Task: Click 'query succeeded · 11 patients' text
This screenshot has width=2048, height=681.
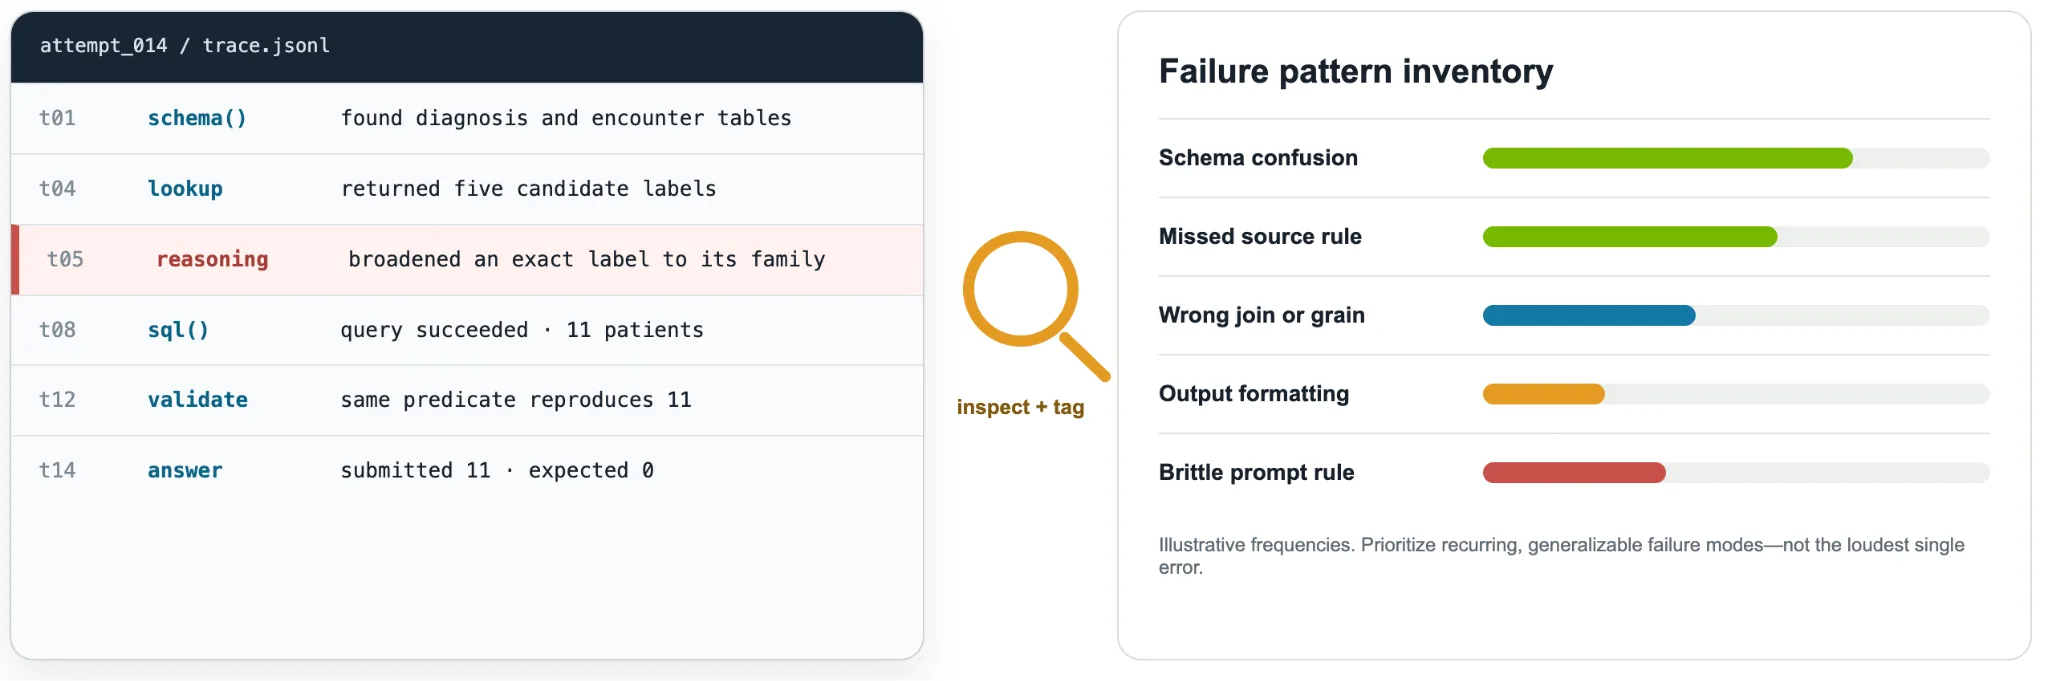Action: click(x=522, y=330)
